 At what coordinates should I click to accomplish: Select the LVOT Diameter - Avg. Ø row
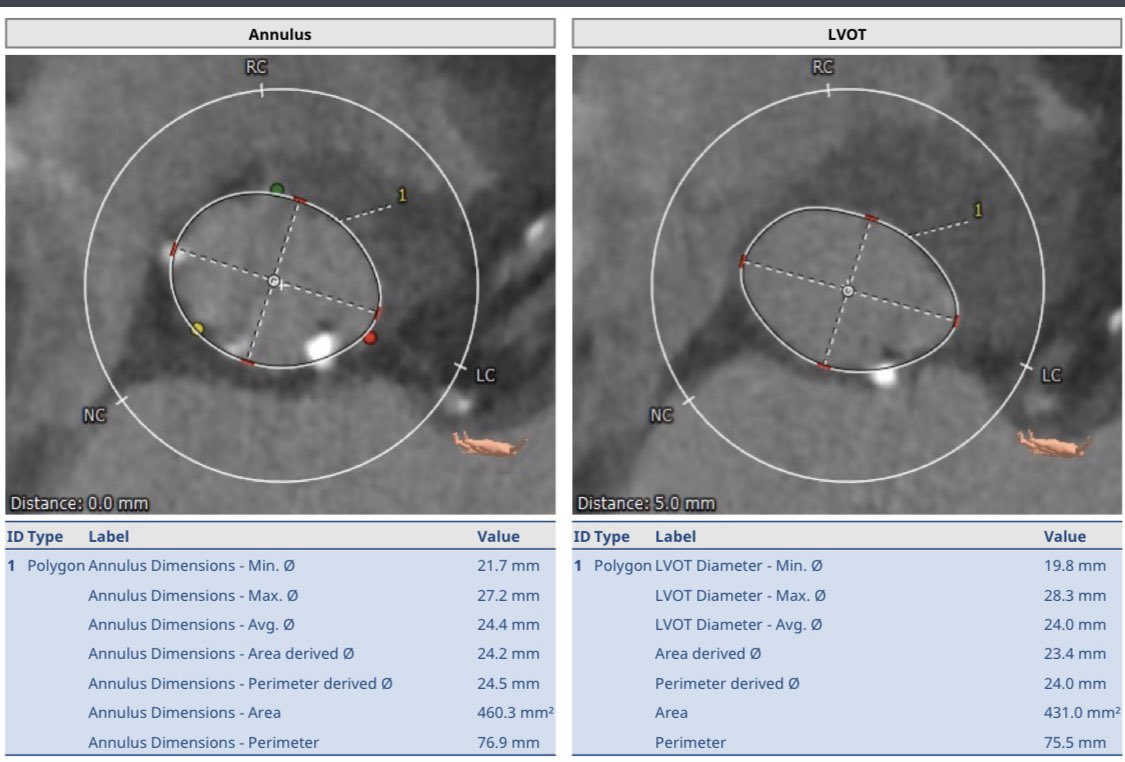point(847,625)
